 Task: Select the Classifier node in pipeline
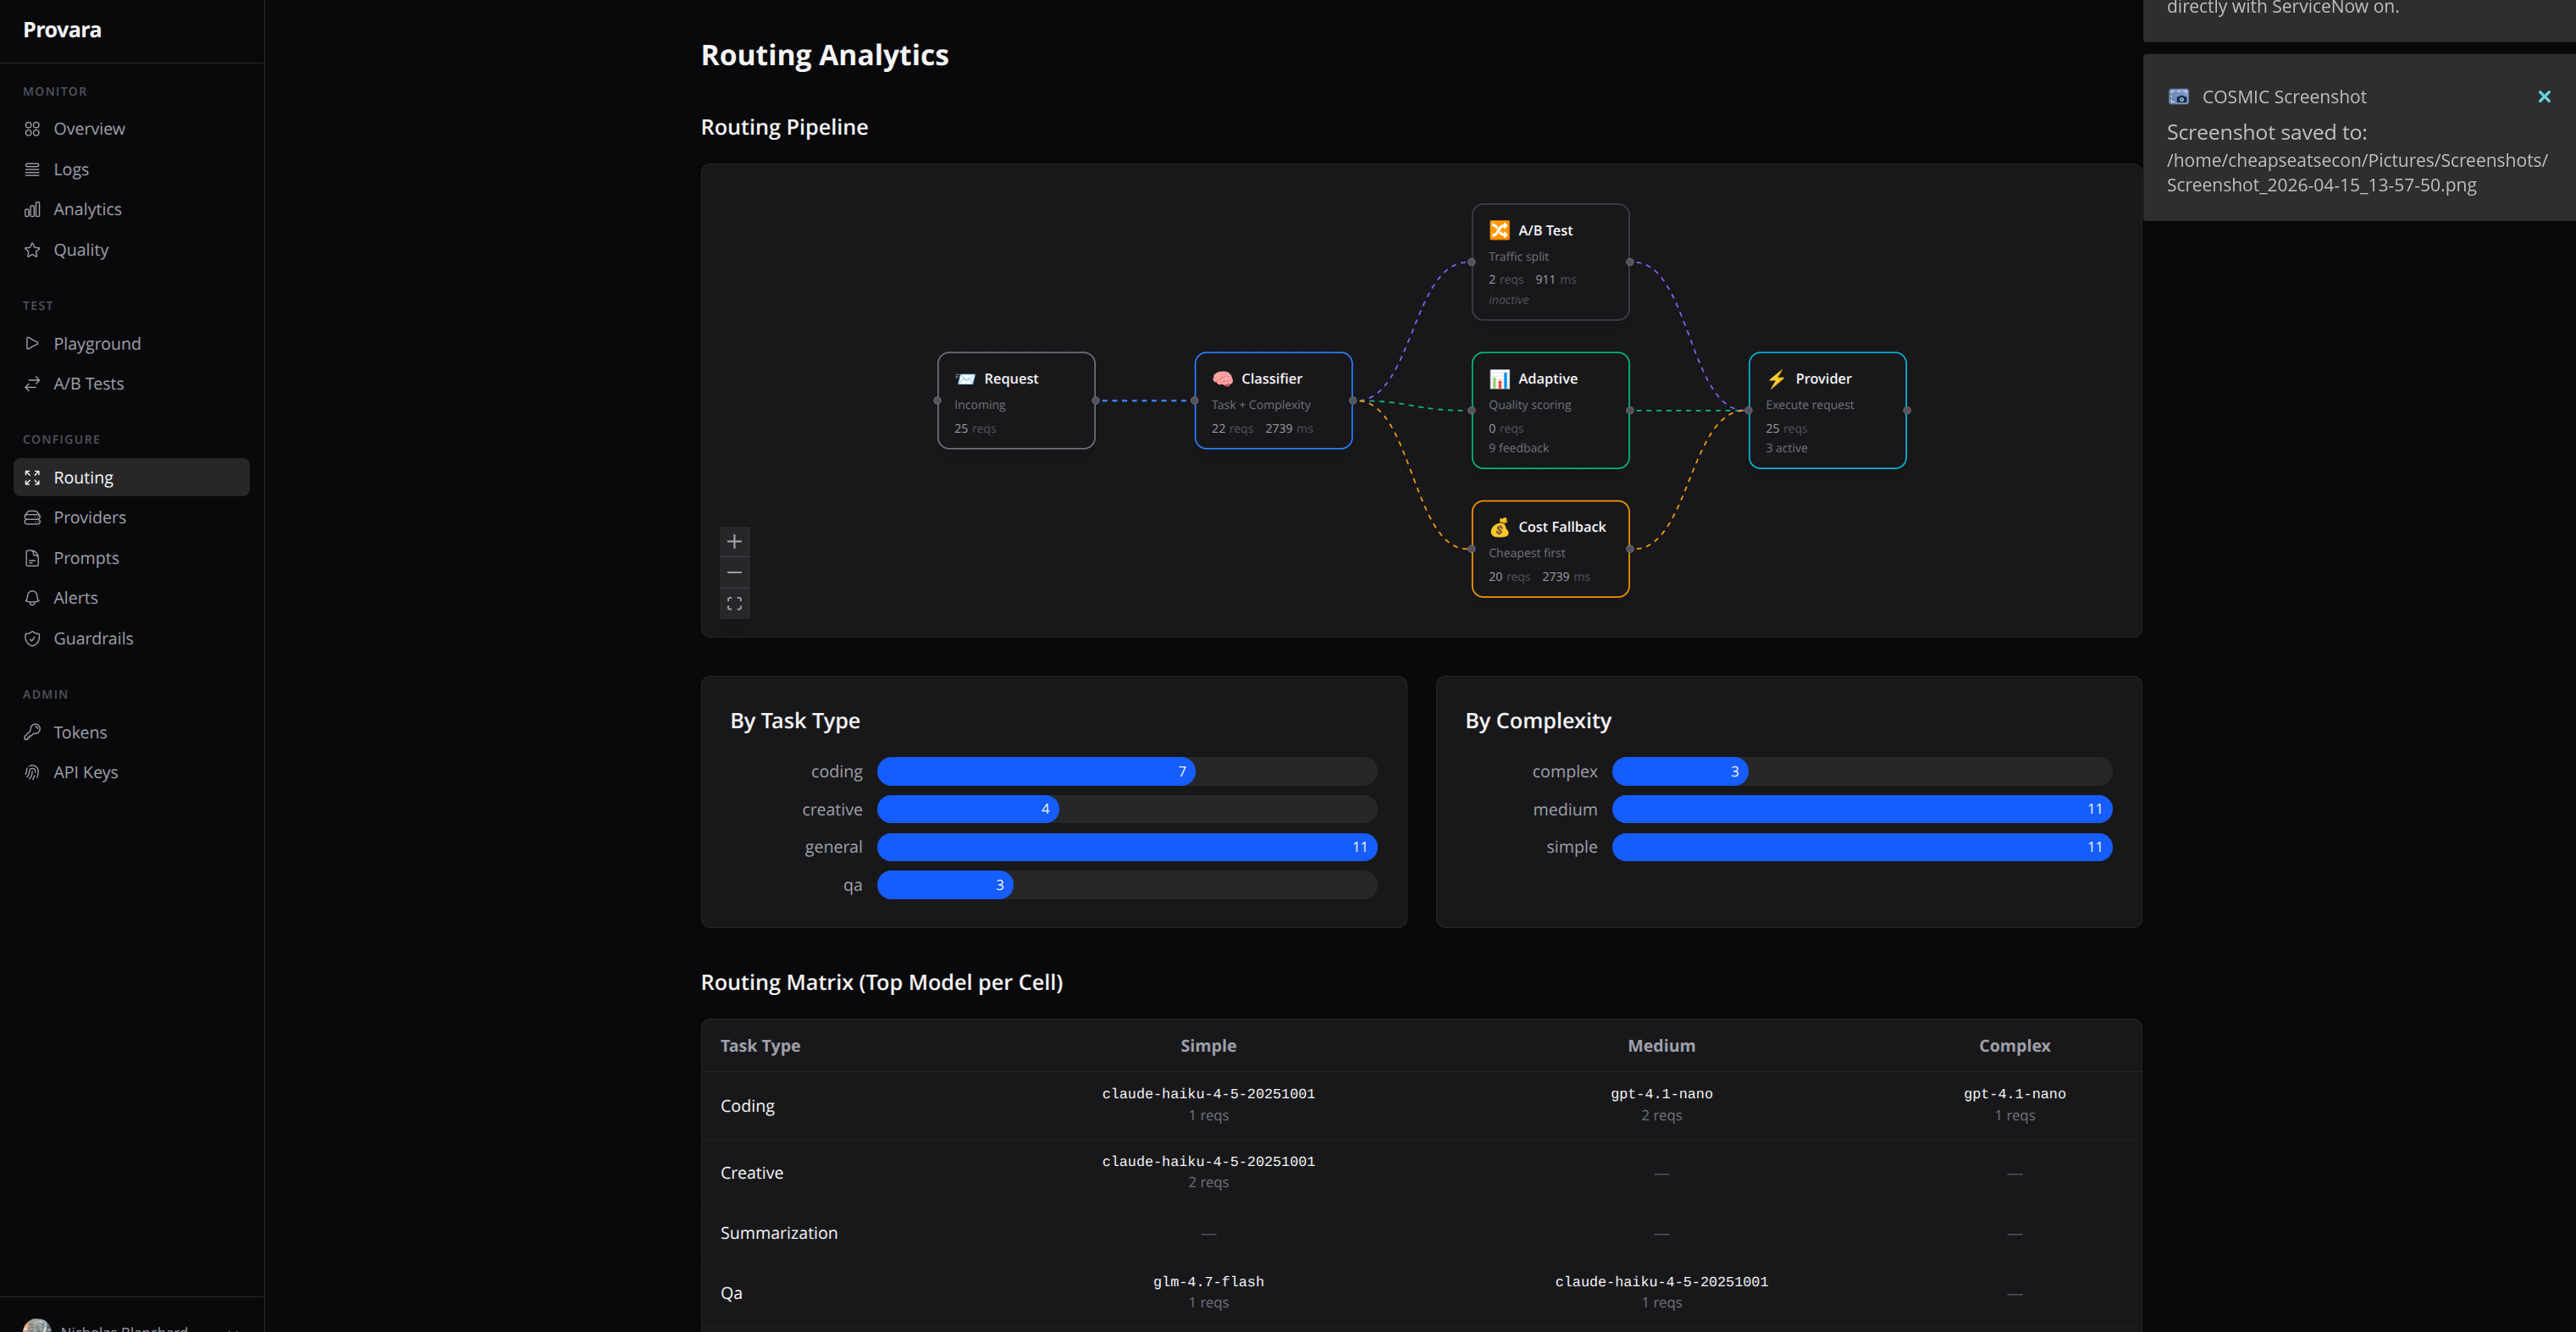[x=1273, y=400]
